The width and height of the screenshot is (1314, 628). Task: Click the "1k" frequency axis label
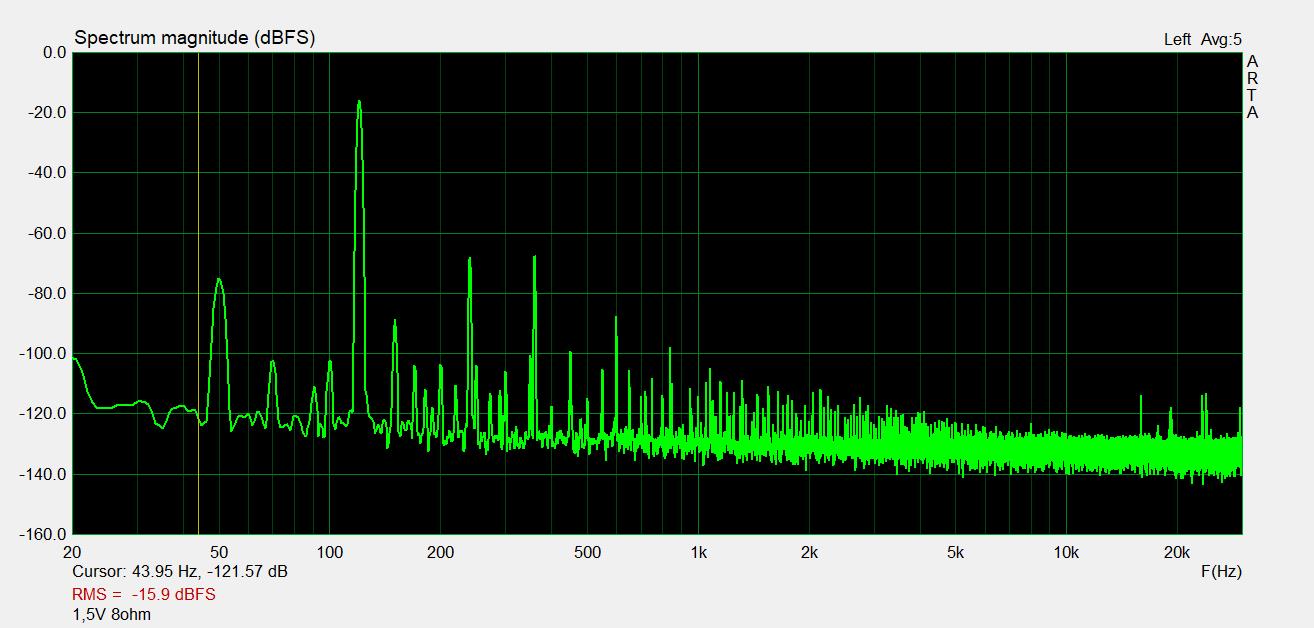698,552
